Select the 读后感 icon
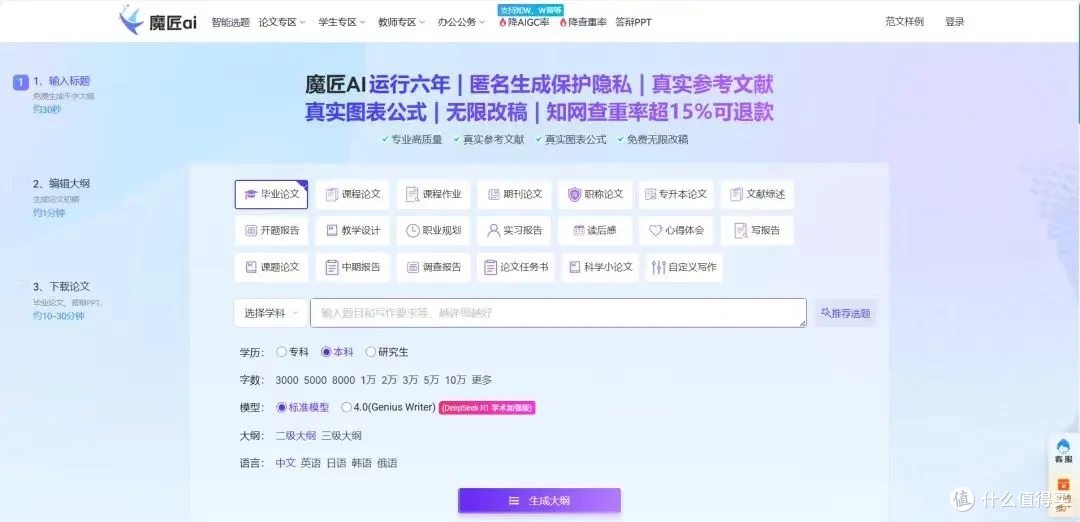 (x=579, y=231)
